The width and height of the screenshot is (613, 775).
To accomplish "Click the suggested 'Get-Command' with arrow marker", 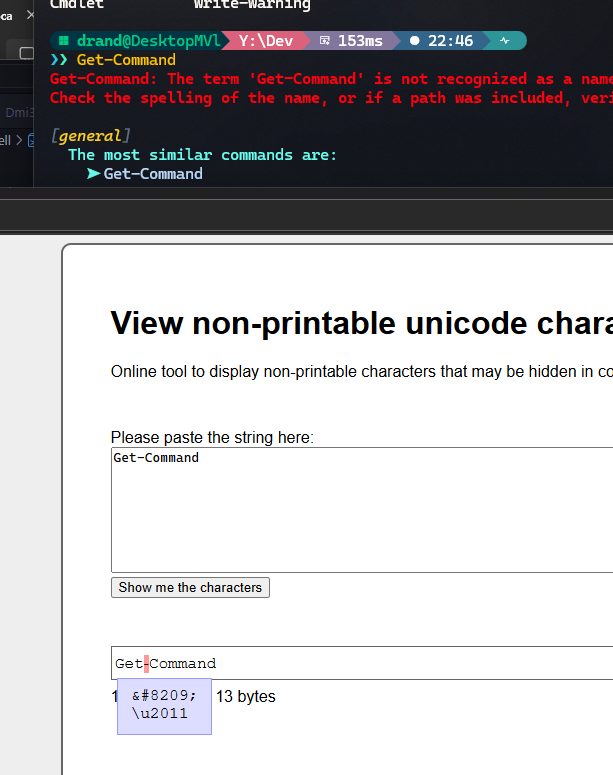I will [x=144, y=174].
